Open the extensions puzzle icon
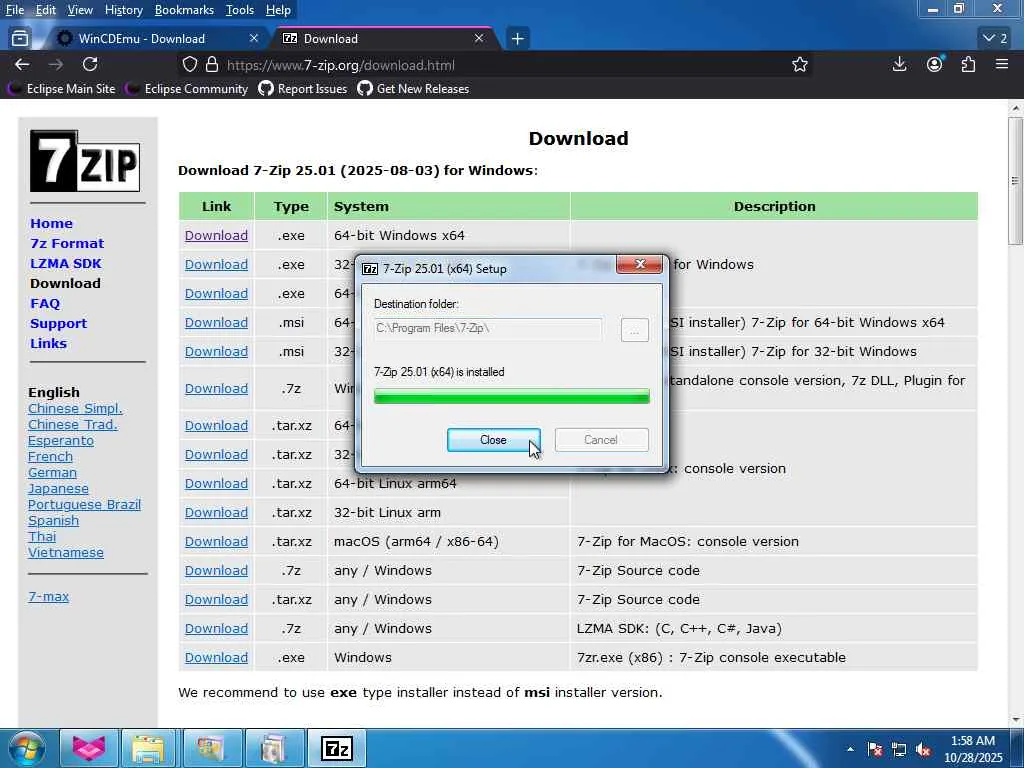Viewport: 1024px width, 768px height. point(968,64)
